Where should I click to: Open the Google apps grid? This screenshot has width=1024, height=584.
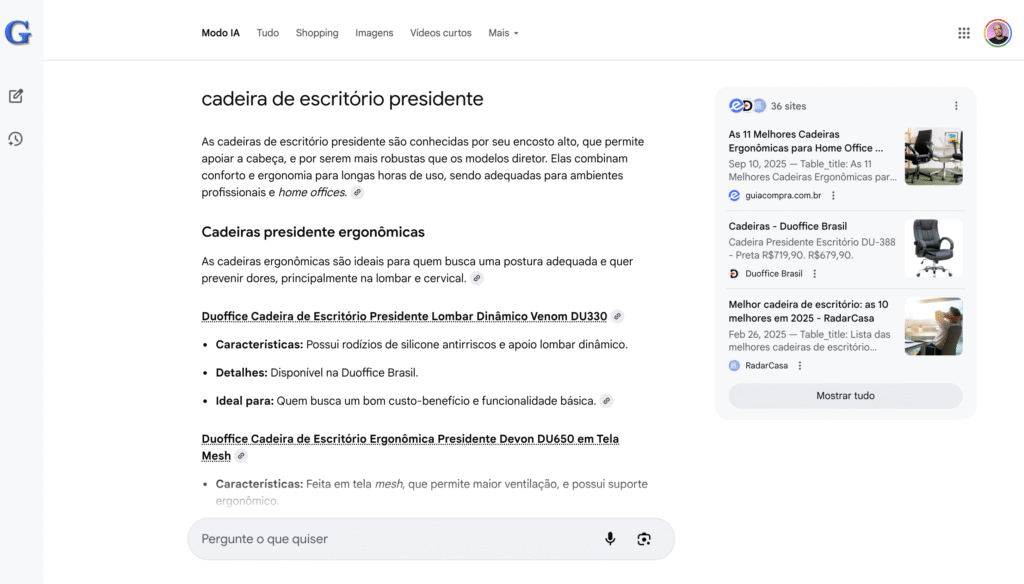(964, 33)
